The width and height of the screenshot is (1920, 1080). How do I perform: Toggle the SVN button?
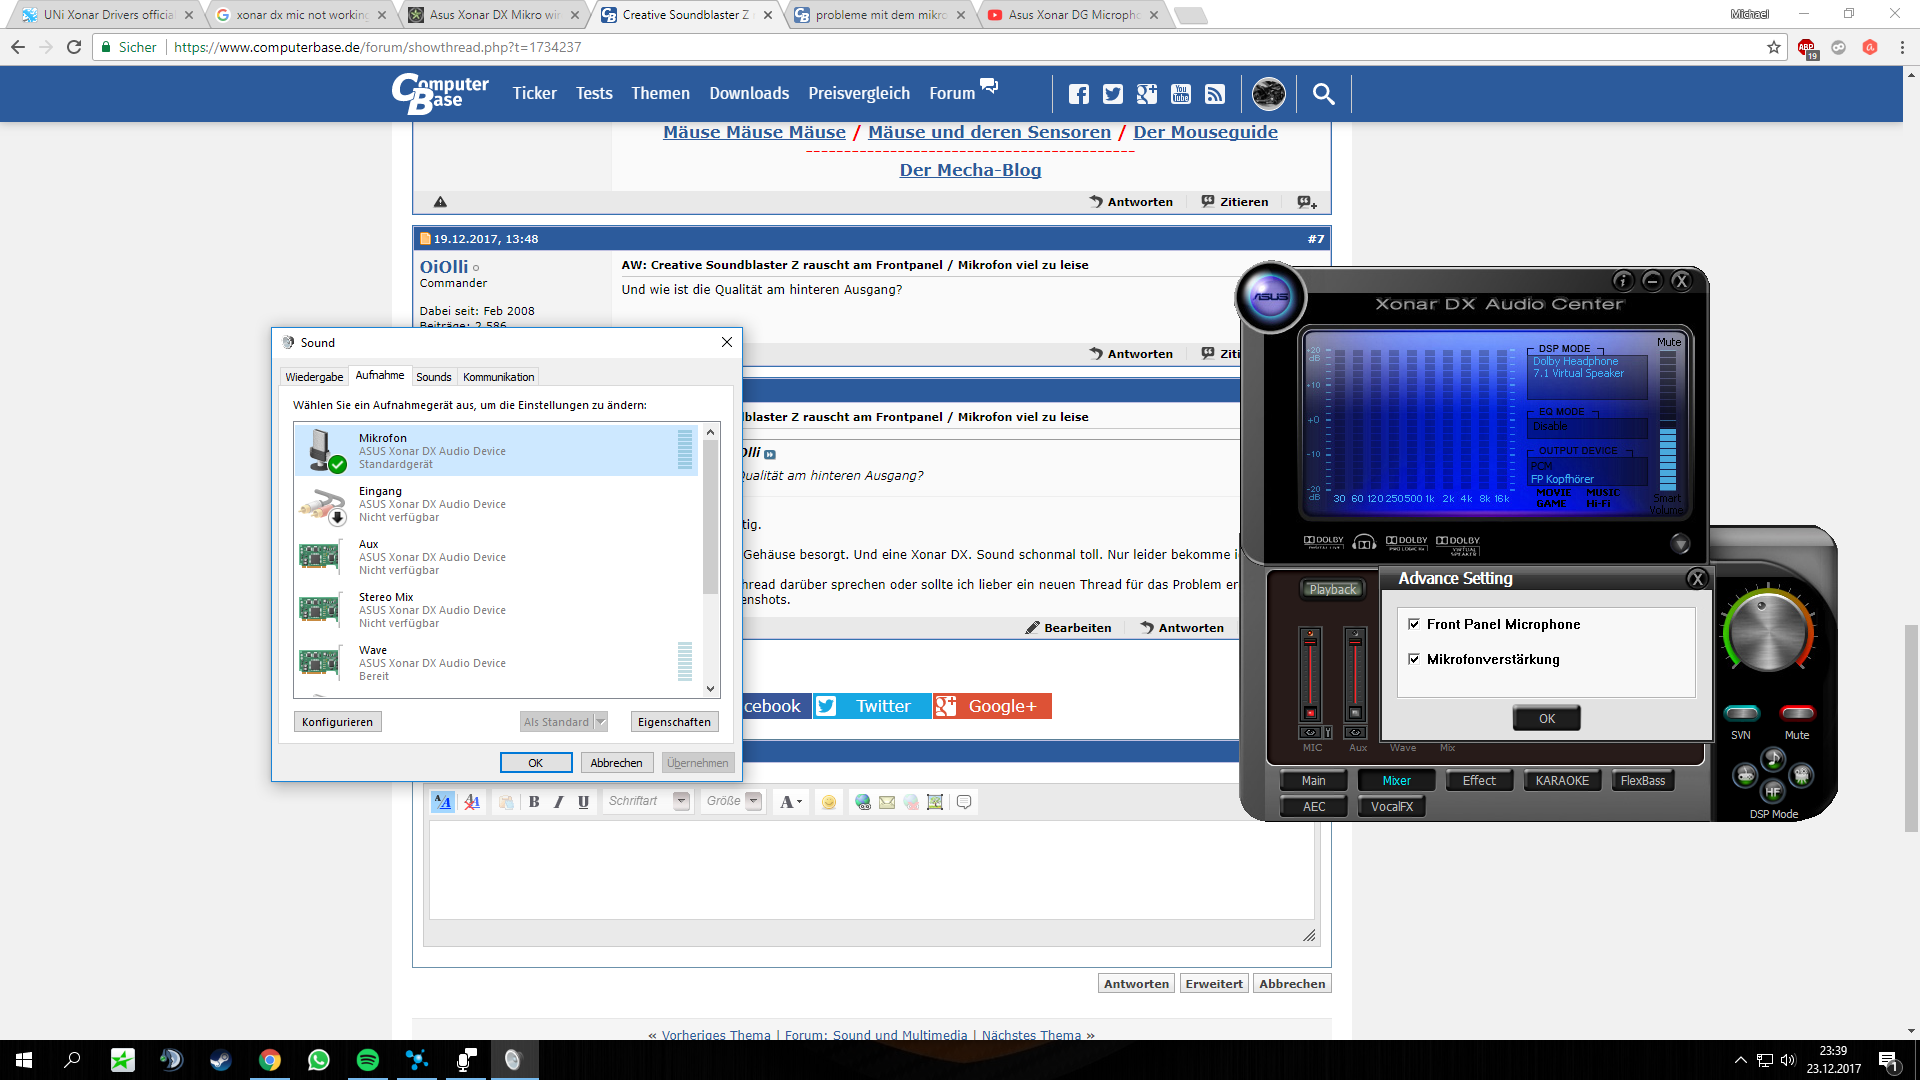pyautogui.click(x=1741, y=713)
